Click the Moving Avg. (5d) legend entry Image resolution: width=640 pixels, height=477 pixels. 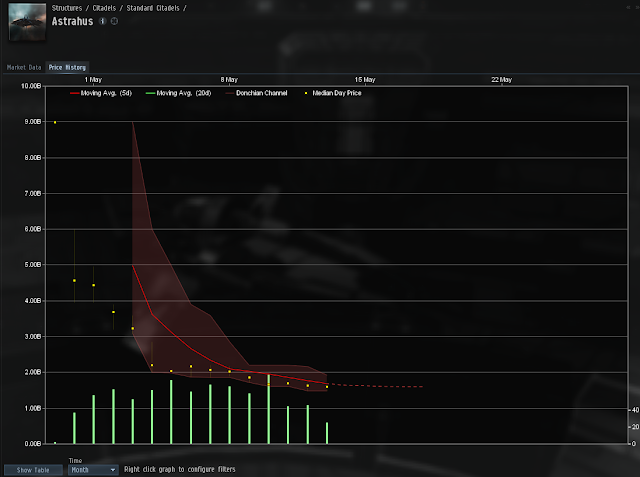(x=101, y=93)
